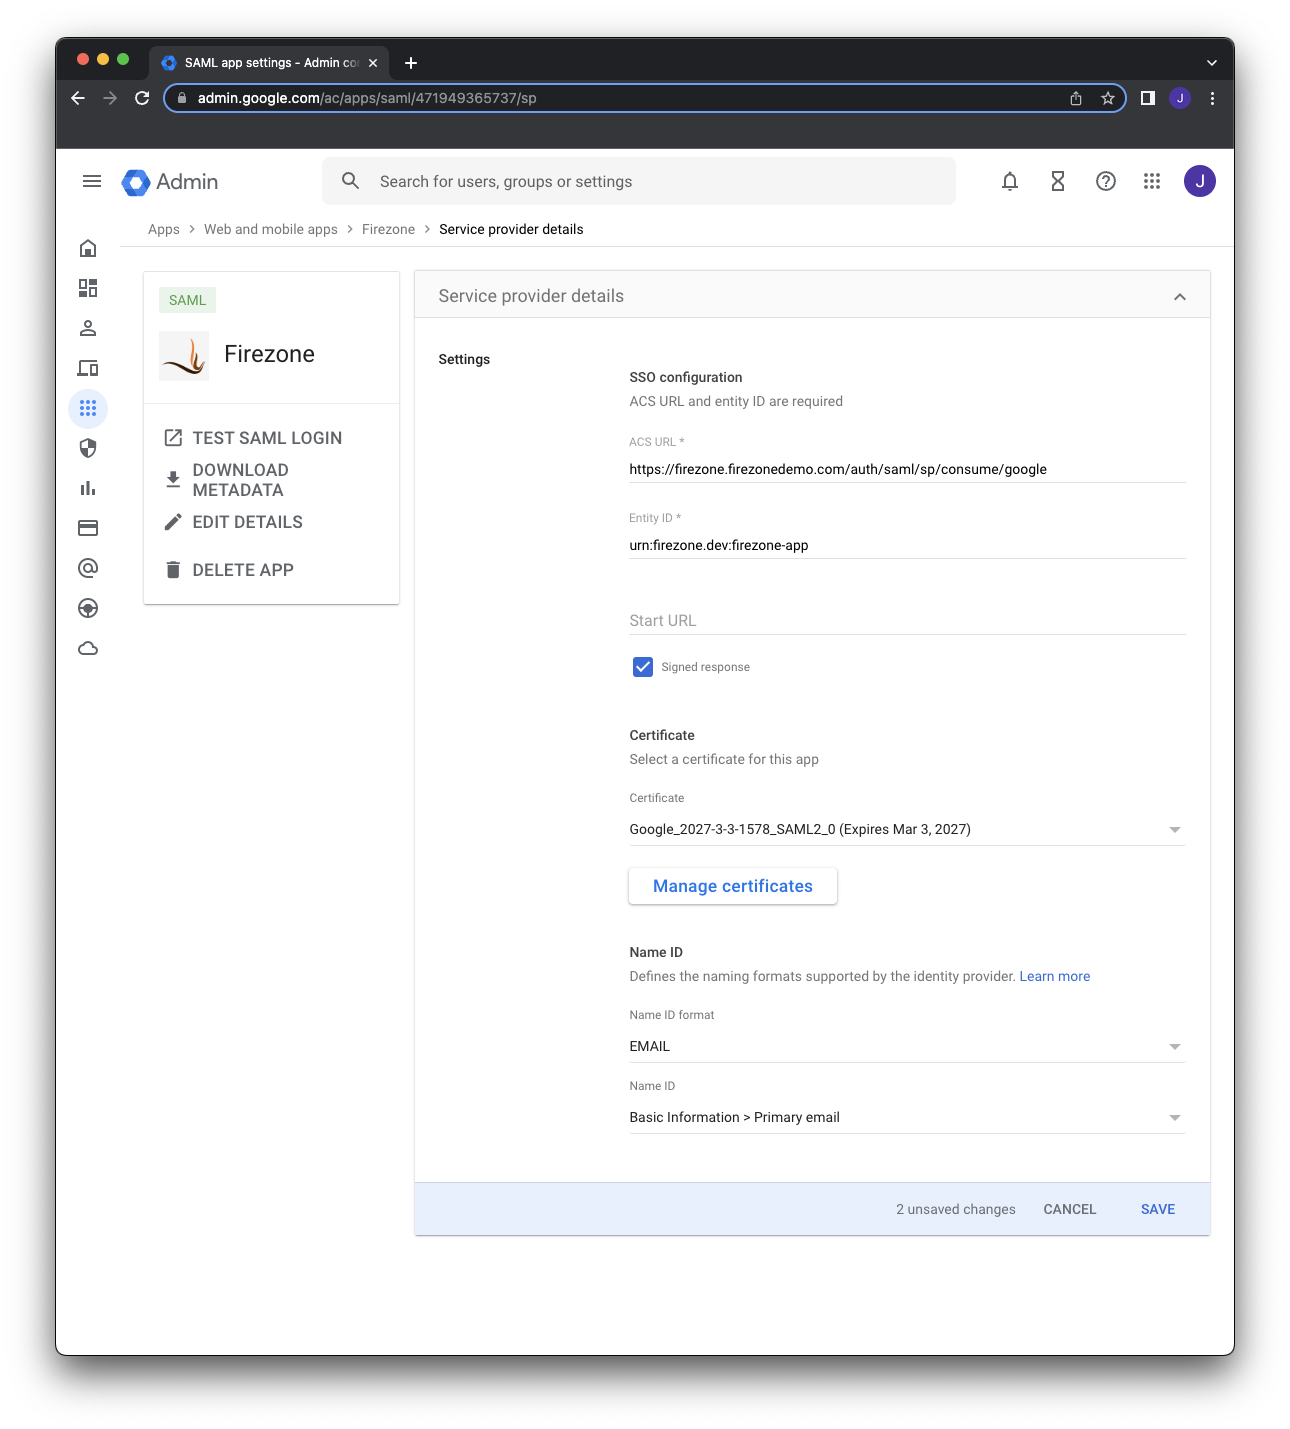The width and height of the screenshot is (1290, 1429).
Task: Open the Billing card icon in sidebar
Action: [x=88, y=528]
